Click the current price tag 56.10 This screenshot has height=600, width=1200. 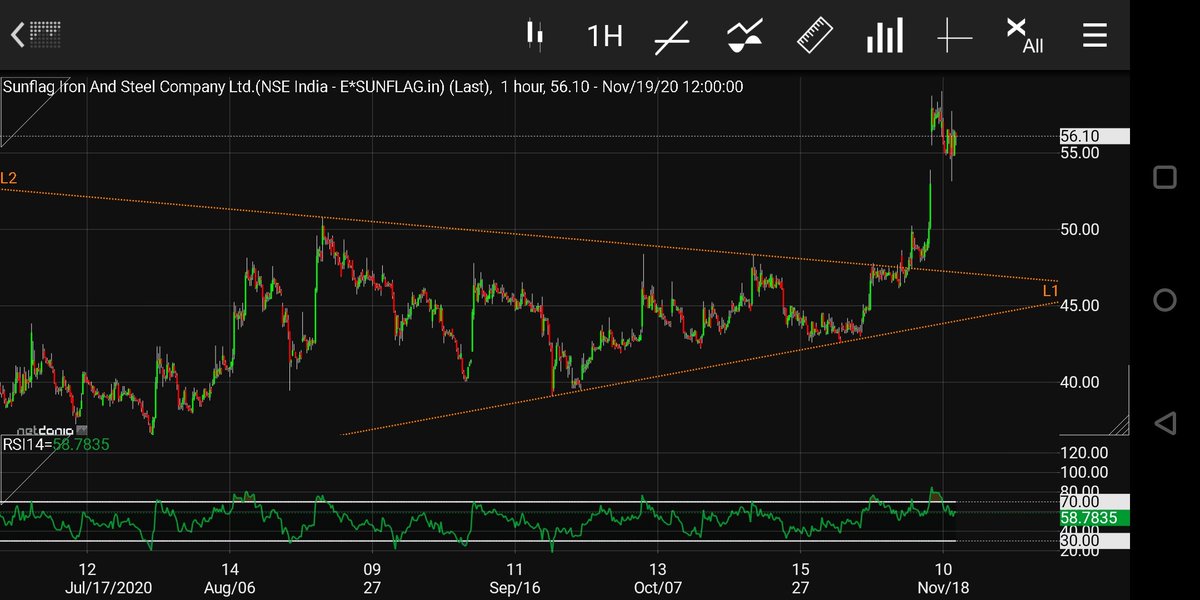pos(1094,136)
